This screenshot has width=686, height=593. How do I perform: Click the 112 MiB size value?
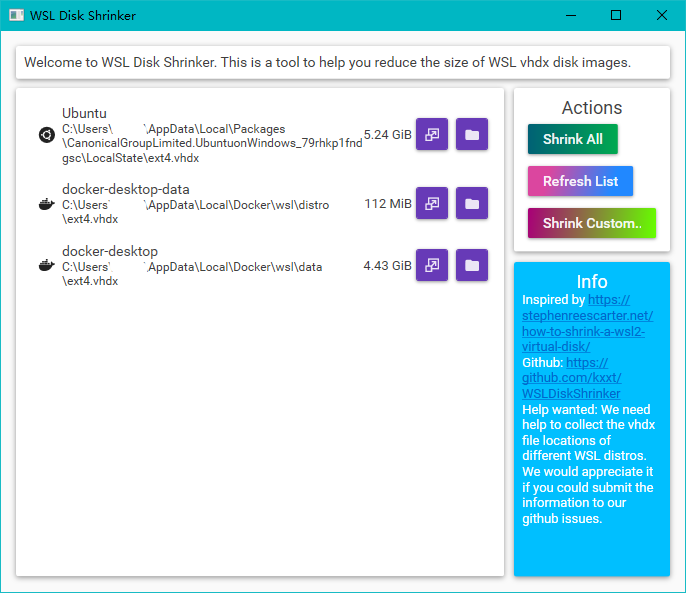pos(388,204)
